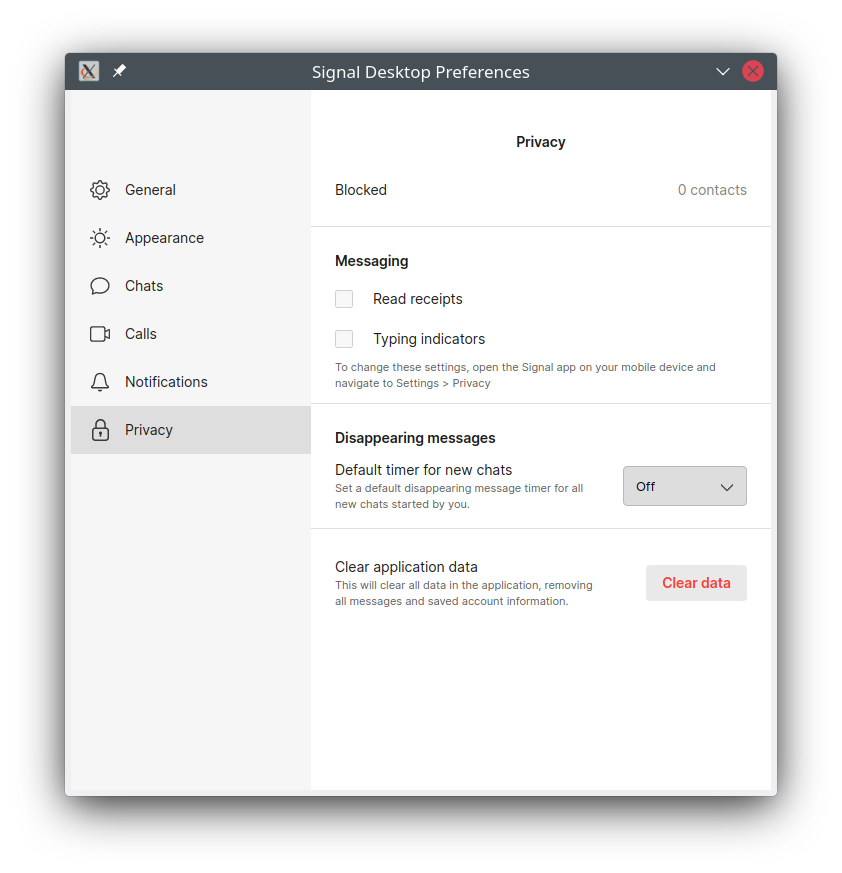Viewport: 842px width, 873px height.
Task: Toggle the Read receipts checkbox
Action: tap(344, 299)
